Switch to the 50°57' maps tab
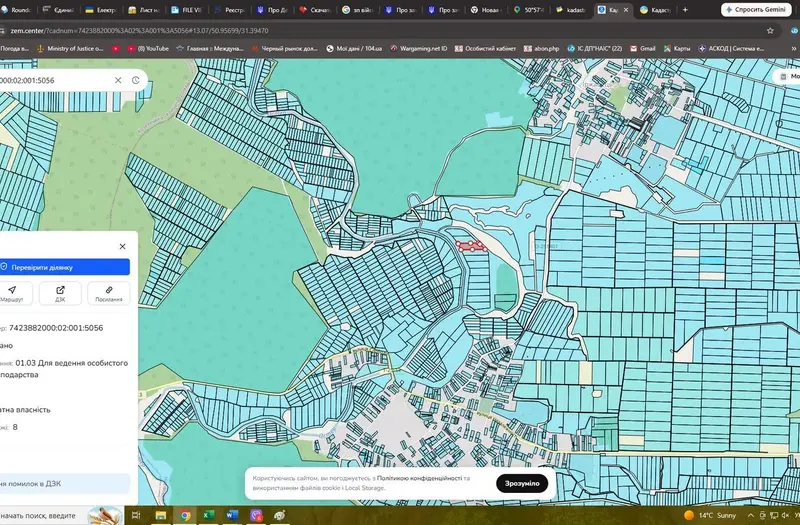Viewport: 800px width, 525px height. [x=529, y=10]
